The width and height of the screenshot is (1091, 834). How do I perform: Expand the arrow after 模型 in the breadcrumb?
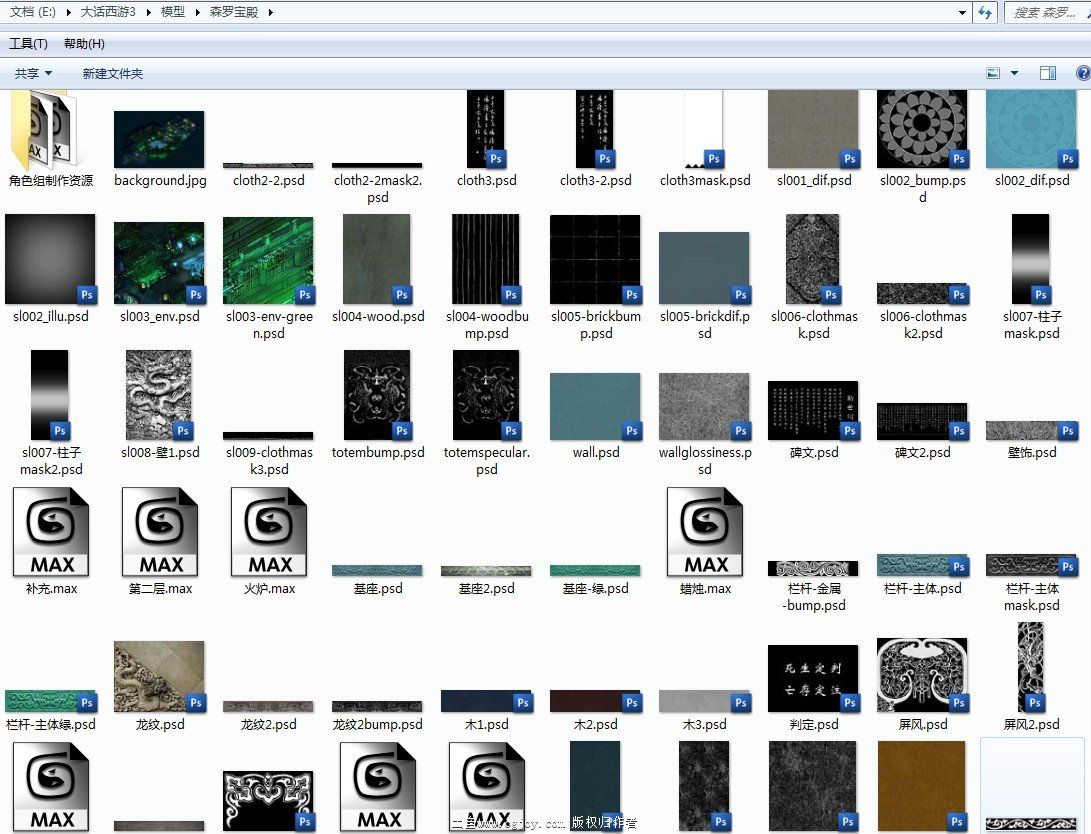coord(198,12)
